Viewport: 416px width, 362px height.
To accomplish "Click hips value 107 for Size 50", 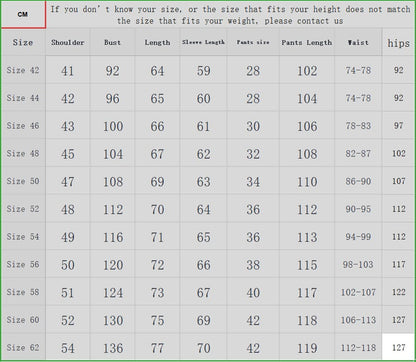I will (x=399, y=181).
